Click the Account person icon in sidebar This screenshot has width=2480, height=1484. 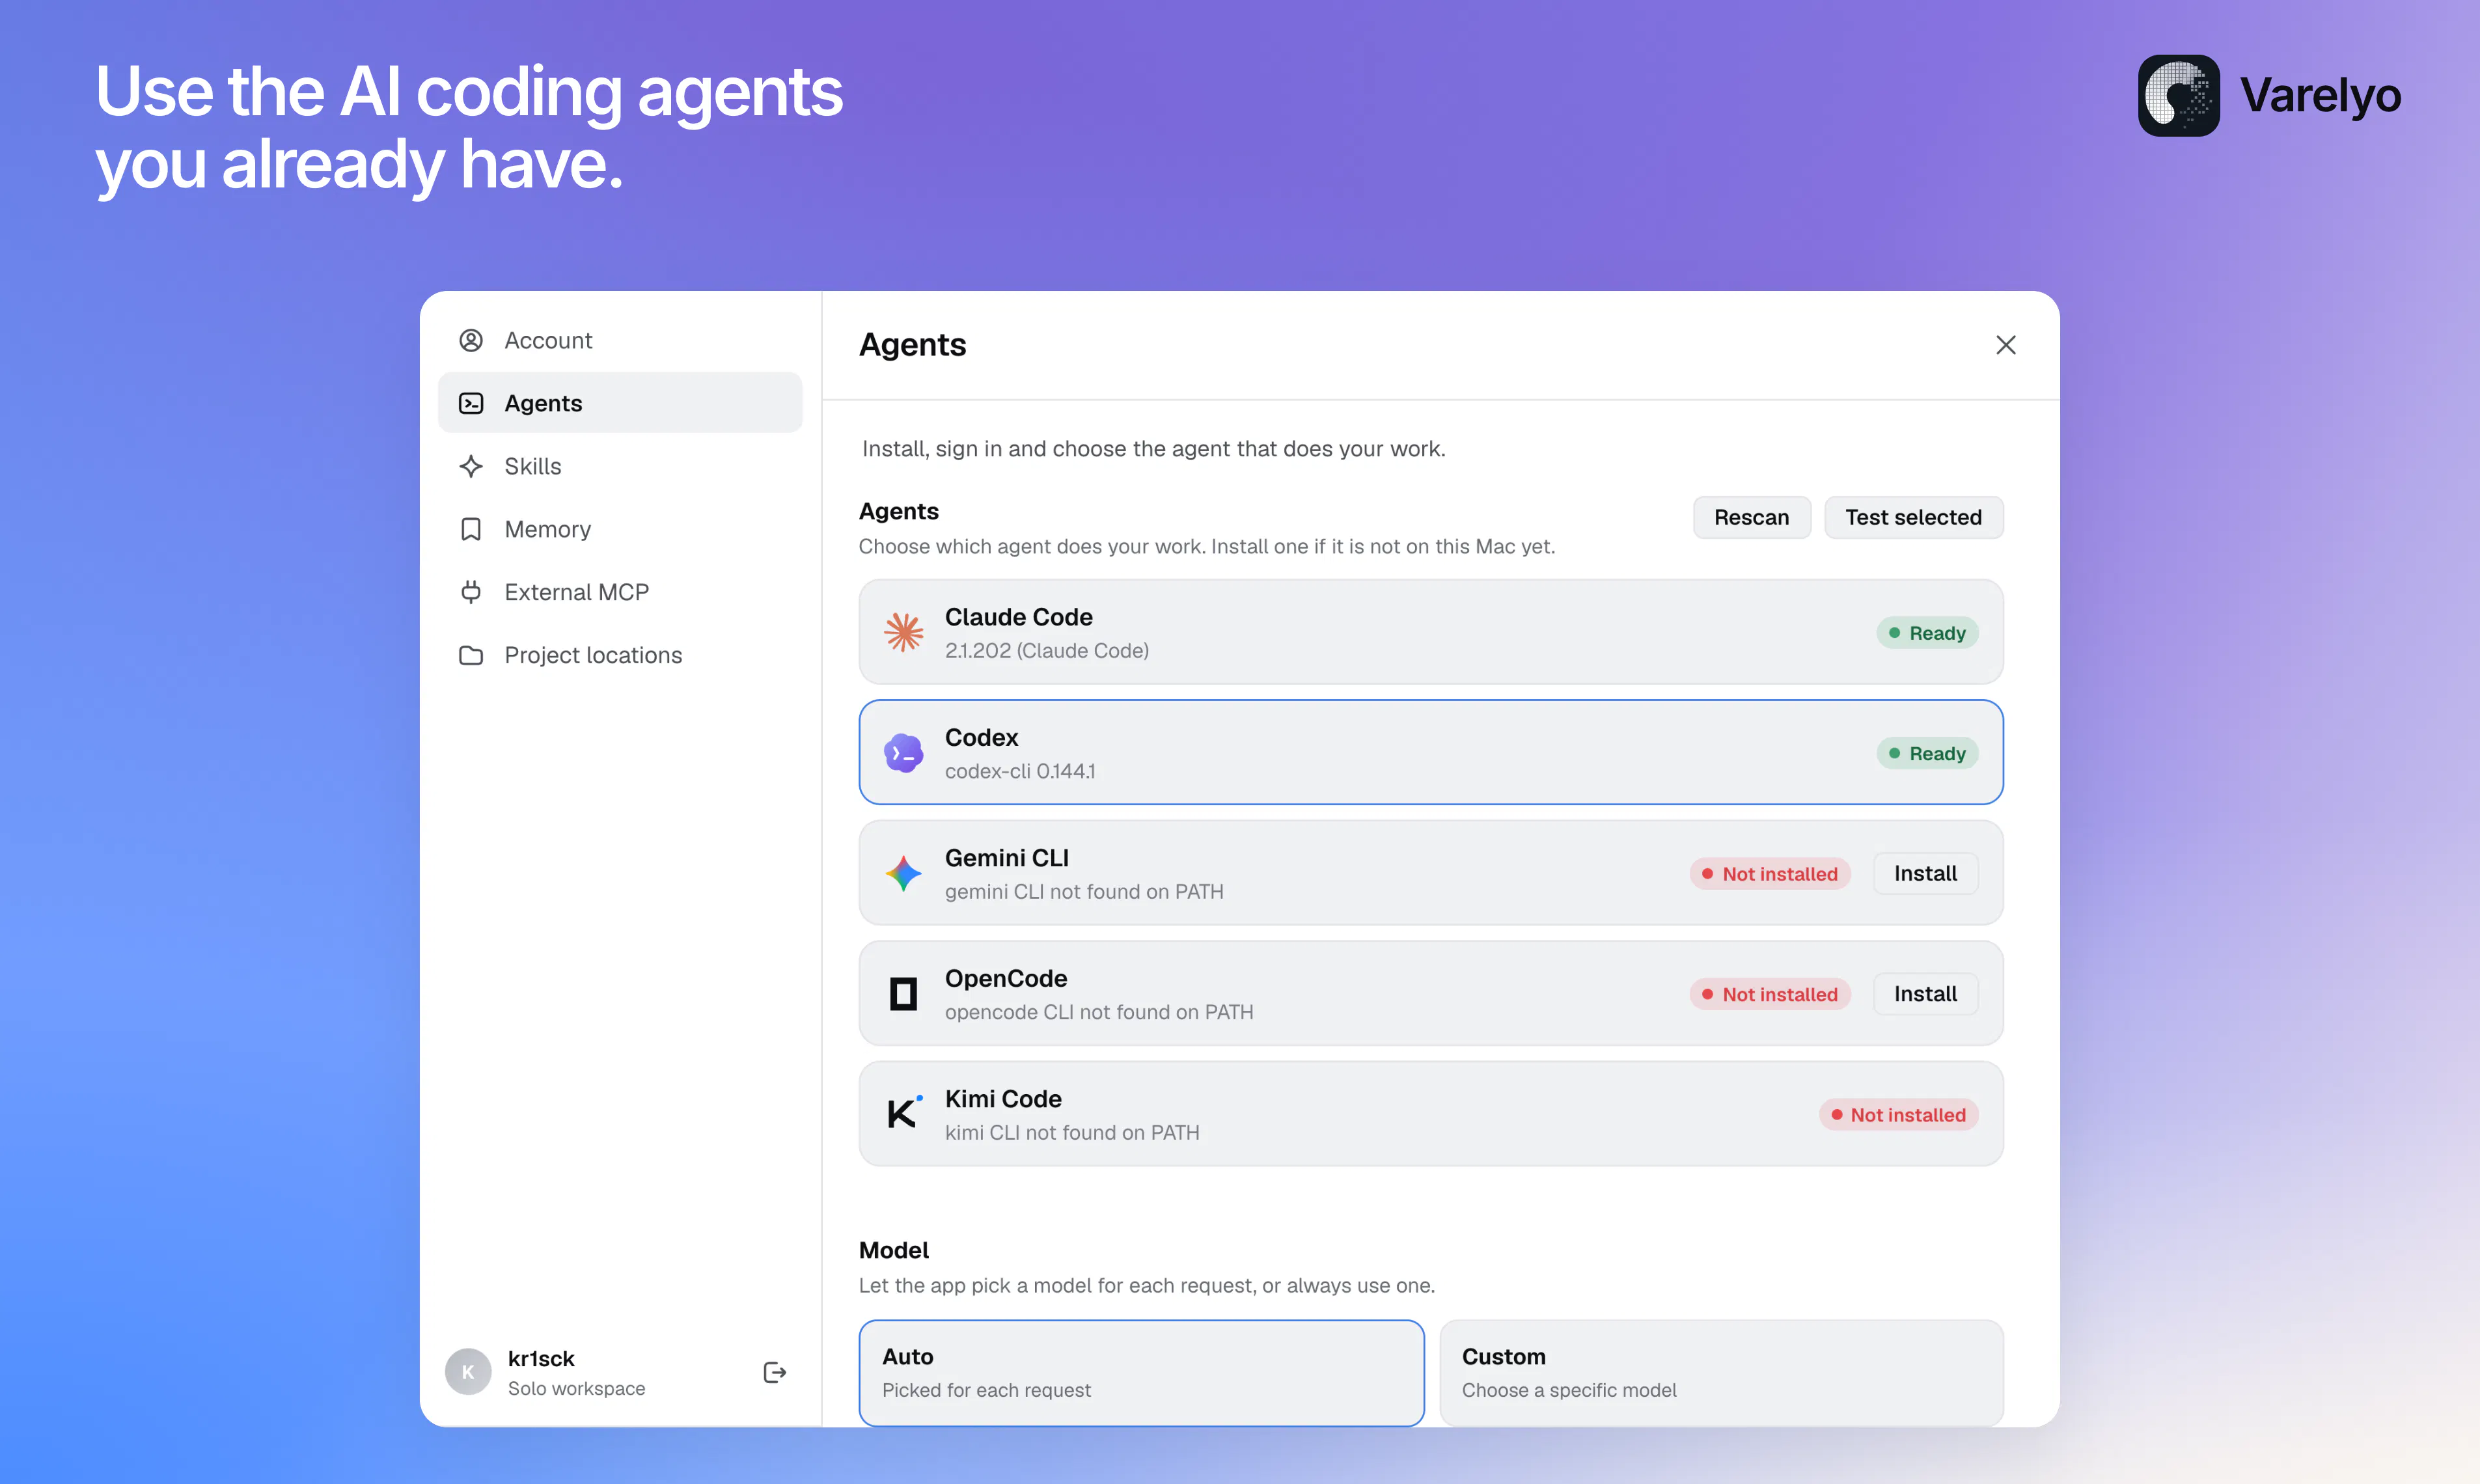tap(471, 340)
